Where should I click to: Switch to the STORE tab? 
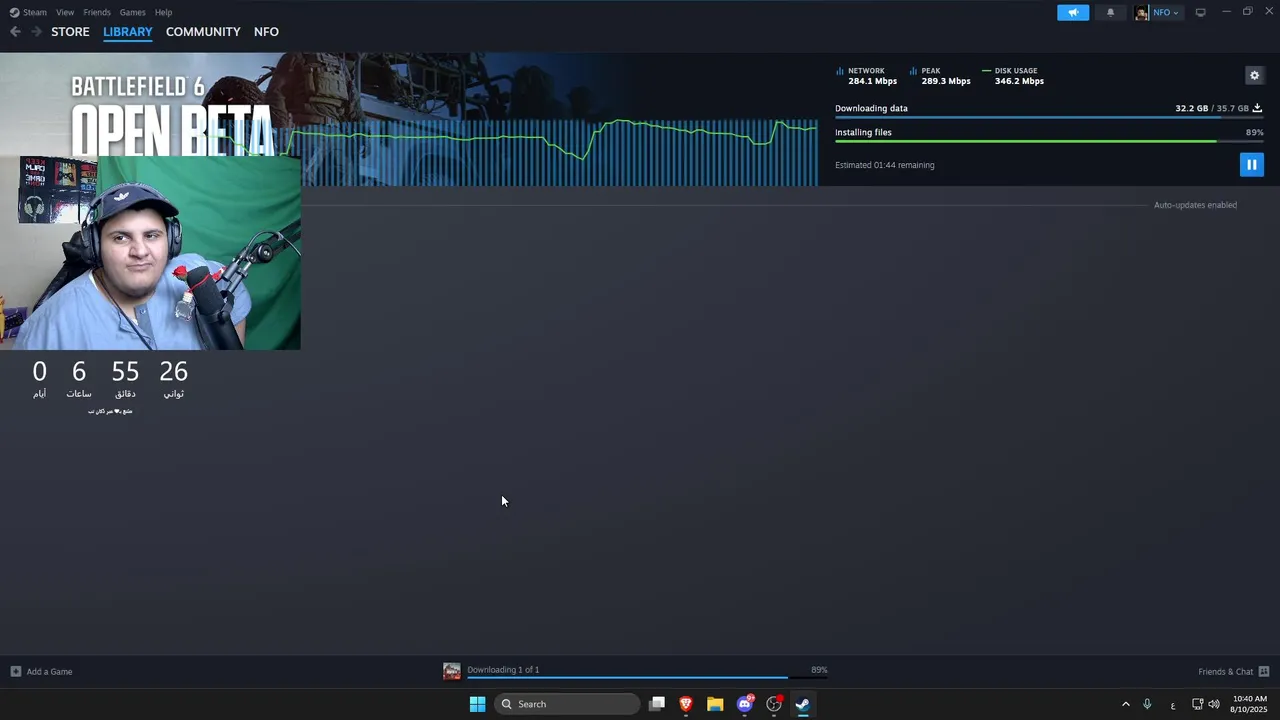coord(70,32)
